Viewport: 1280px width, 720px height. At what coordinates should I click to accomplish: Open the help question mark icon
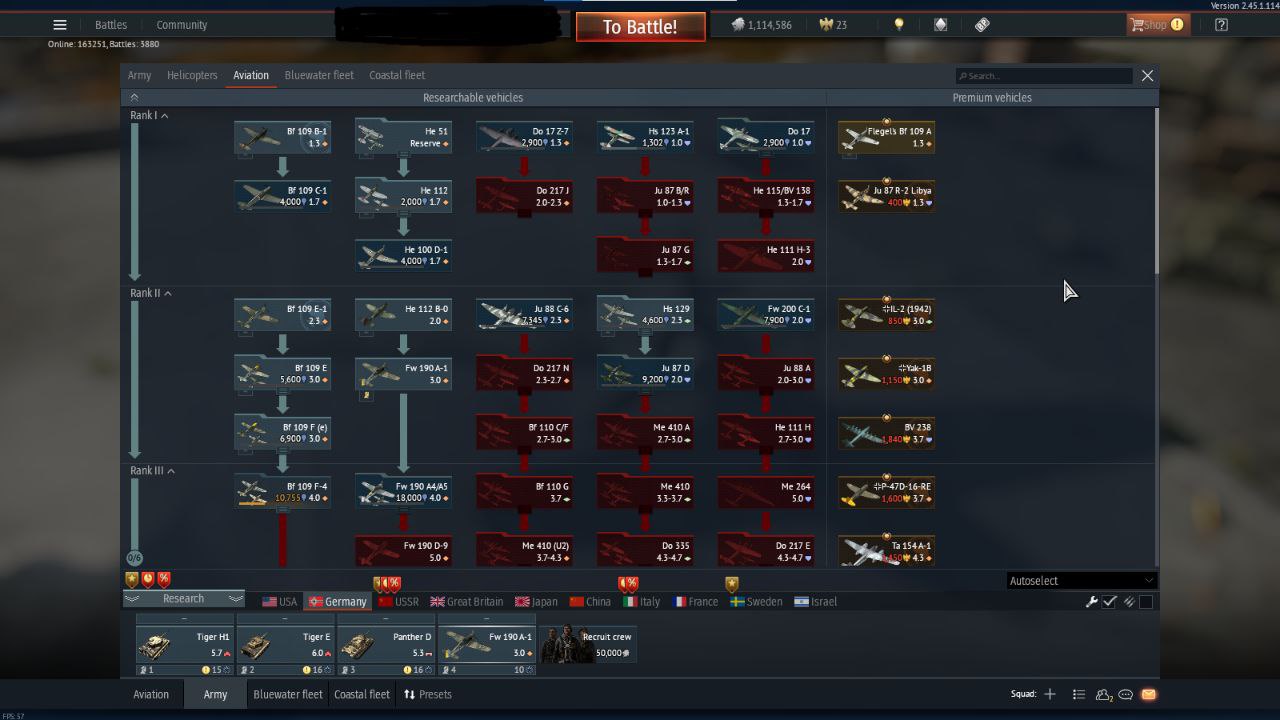pyautogui.click(x=1221, y=25)
